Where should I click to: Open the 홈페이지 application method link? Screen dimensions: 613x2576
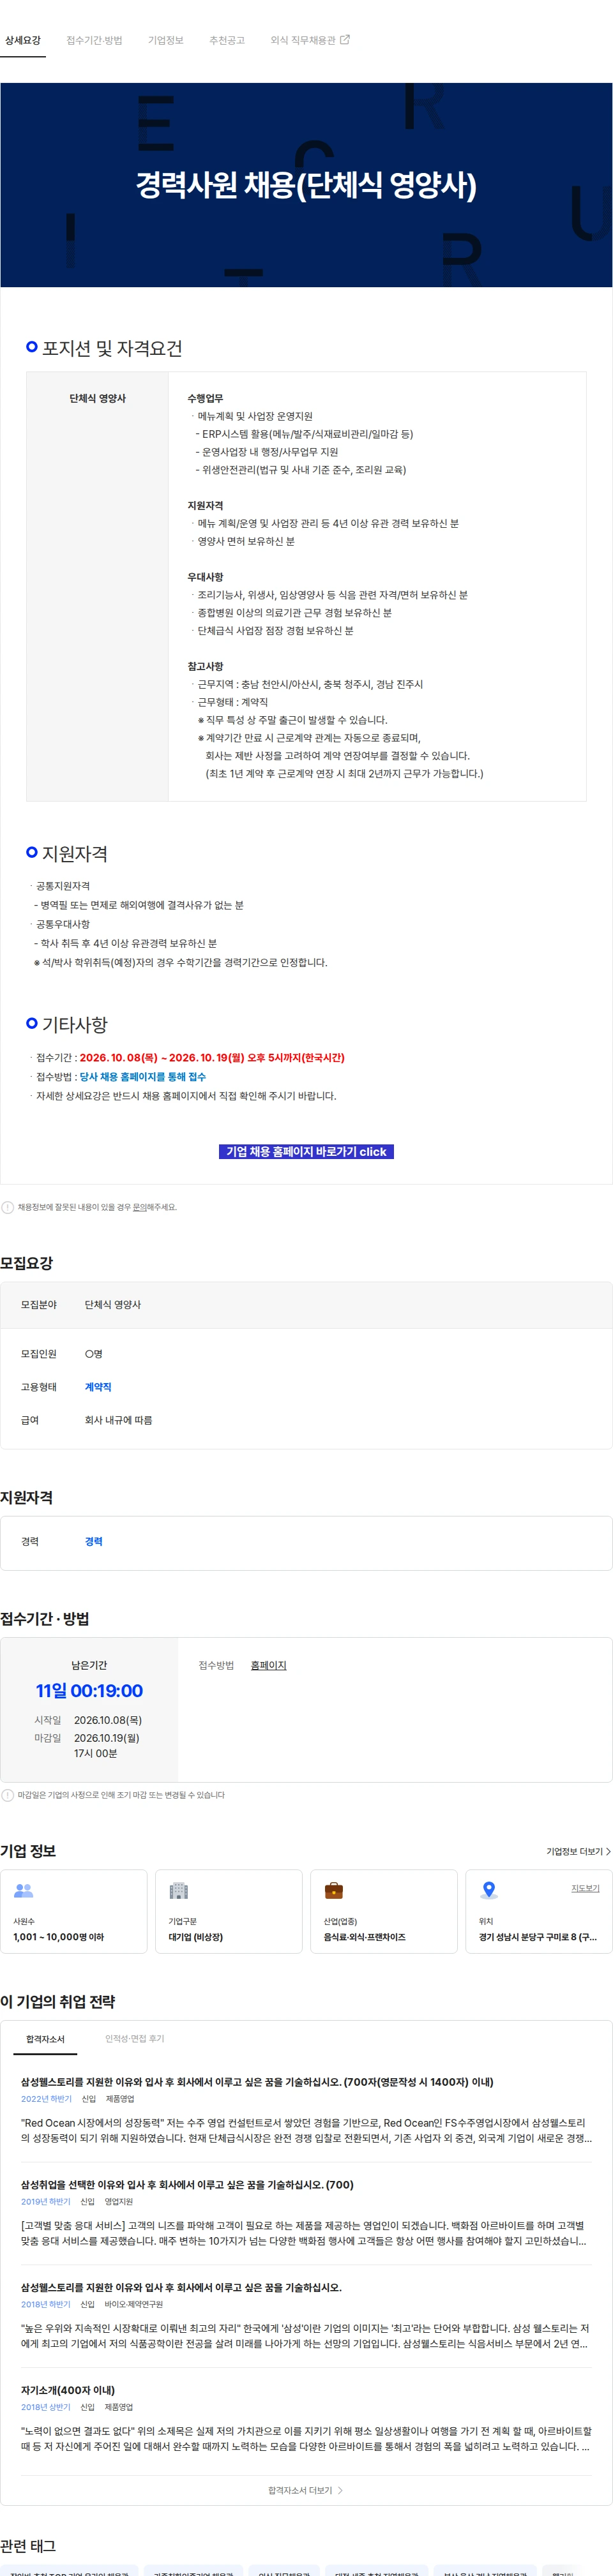point(268,1665)
